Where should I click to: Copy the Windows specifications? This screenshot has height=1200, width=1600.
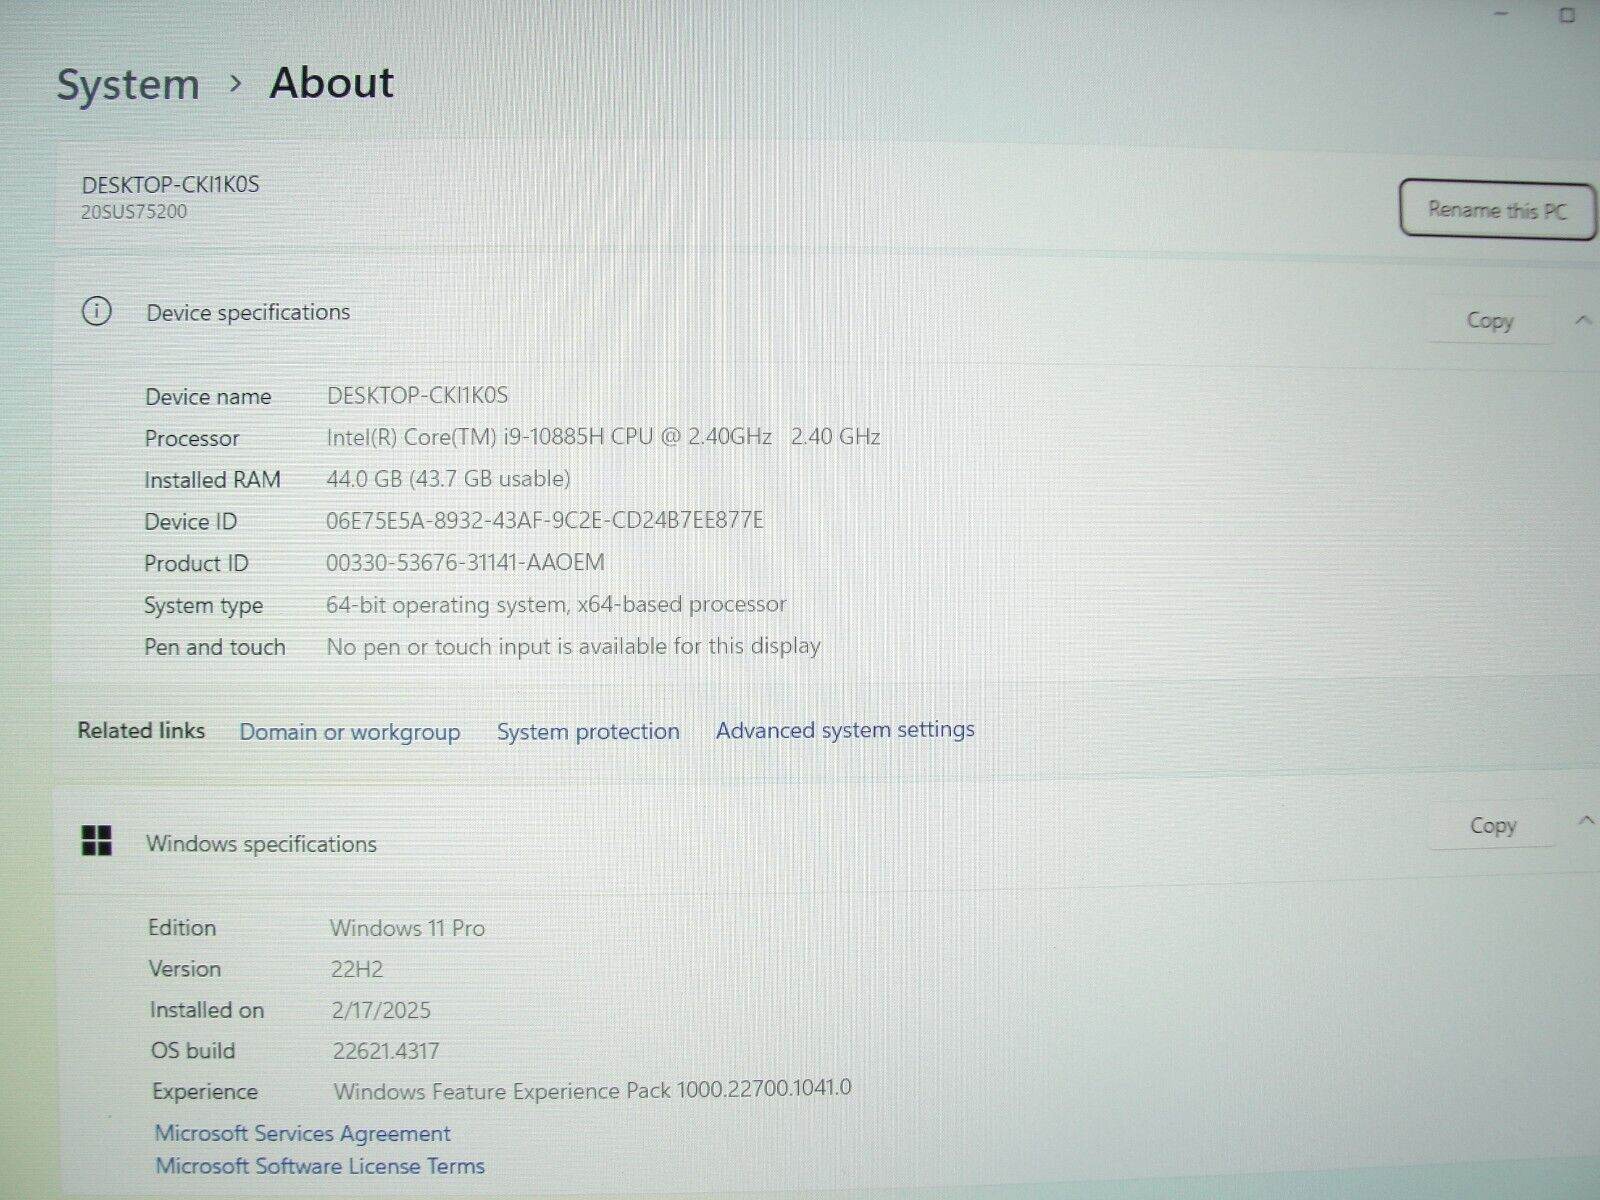coord(1492,826)
